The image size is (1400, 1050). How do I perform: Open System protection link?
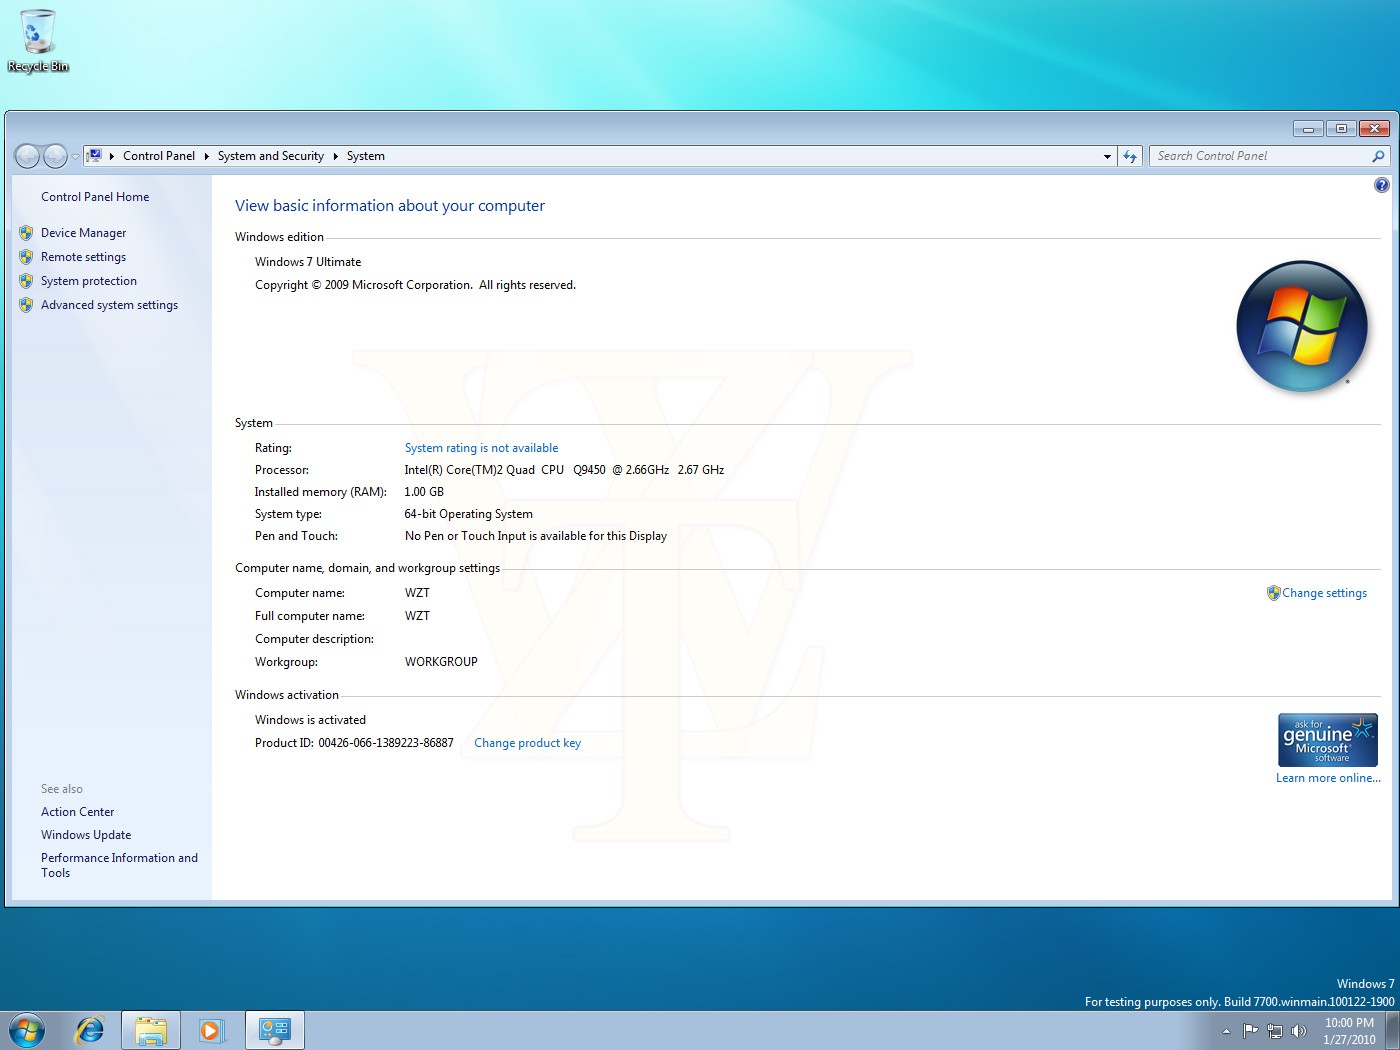[x=89, y=281]
